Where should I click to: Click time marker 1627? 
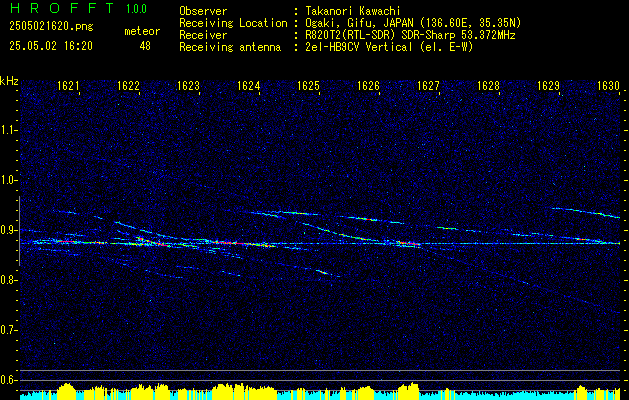(x=429, y=85)
